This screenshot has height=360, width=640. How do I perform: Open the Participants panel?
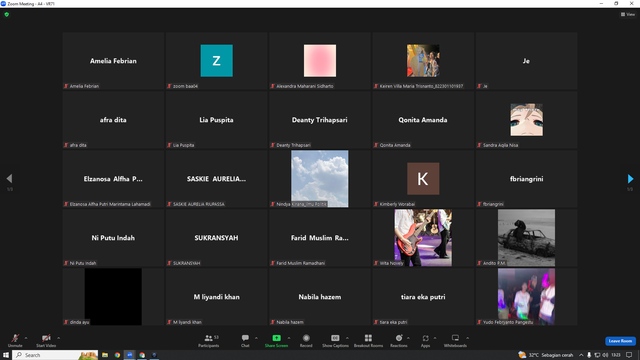click(209, 340)
